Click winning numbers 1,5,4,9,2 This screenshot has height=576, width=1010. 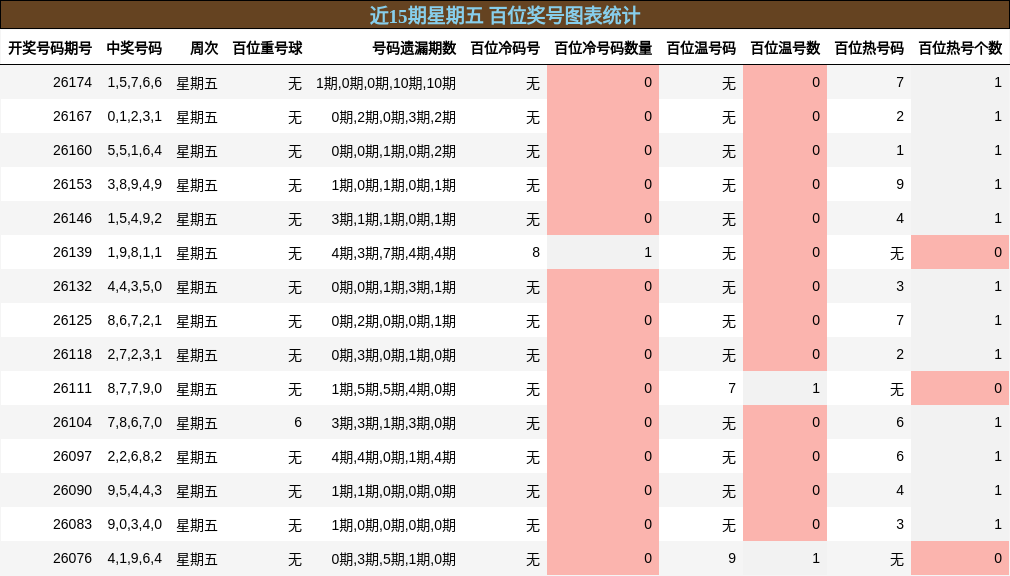click(135, 218)
